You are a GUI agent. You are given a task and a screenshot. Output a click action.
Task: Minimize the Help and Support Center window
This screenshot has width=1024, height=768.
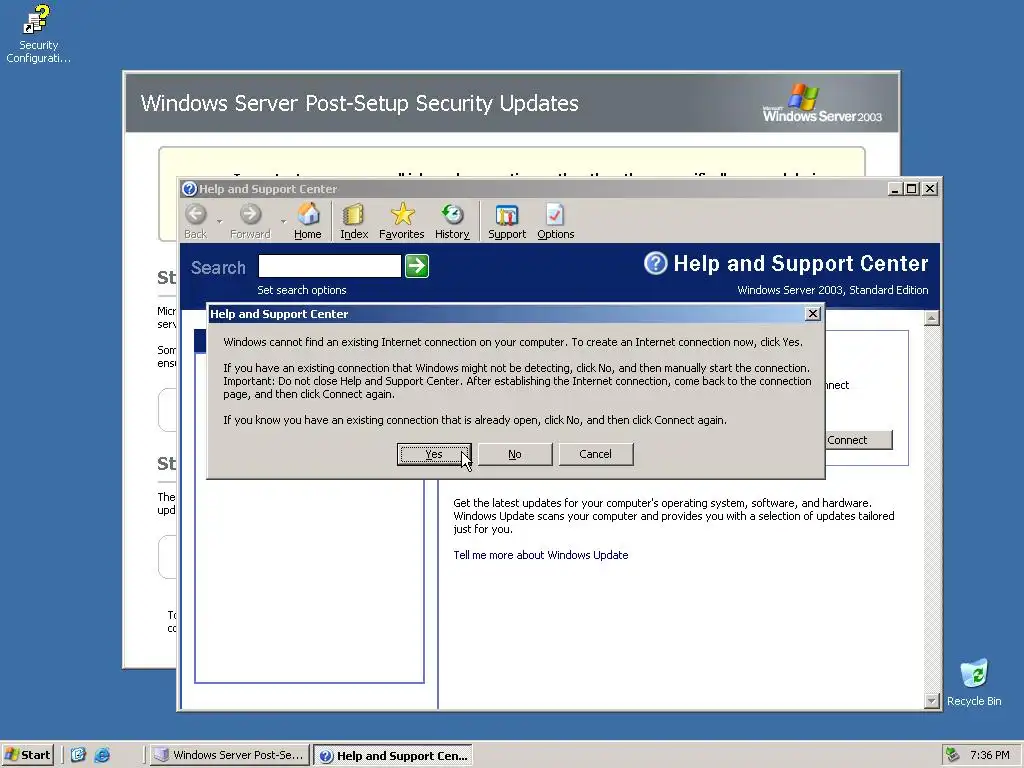[x=895, y=189]
